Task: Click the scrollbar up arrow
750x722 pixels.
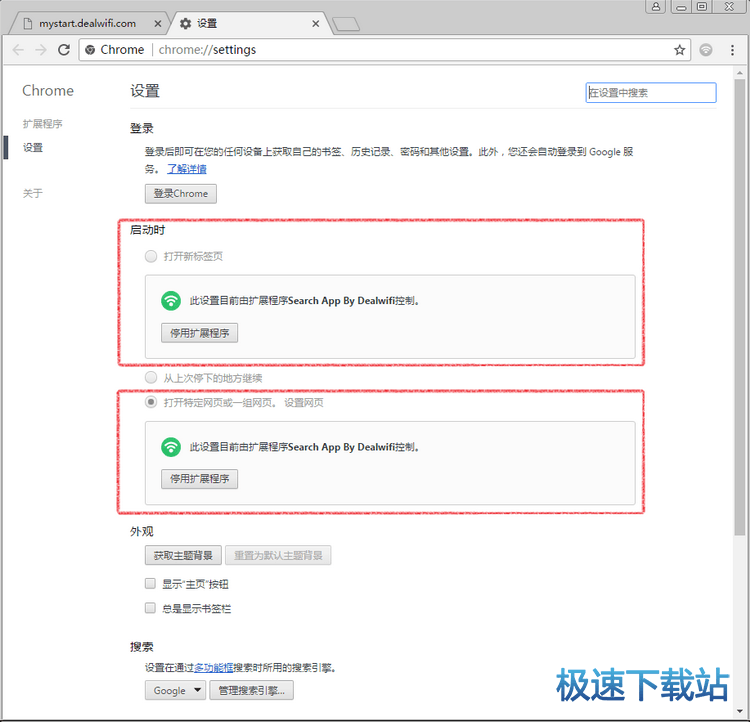Action: click(740, 73)
